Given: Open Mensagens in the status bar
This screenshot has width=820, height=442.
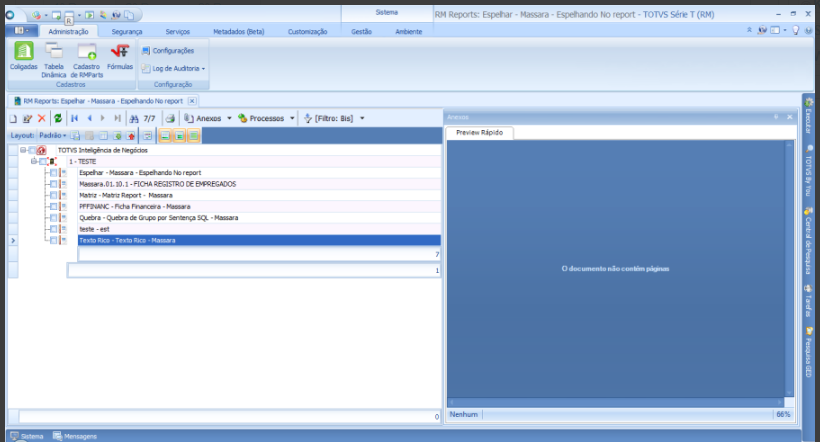Looking at the screenshot, I should click(x=75, y=436).
